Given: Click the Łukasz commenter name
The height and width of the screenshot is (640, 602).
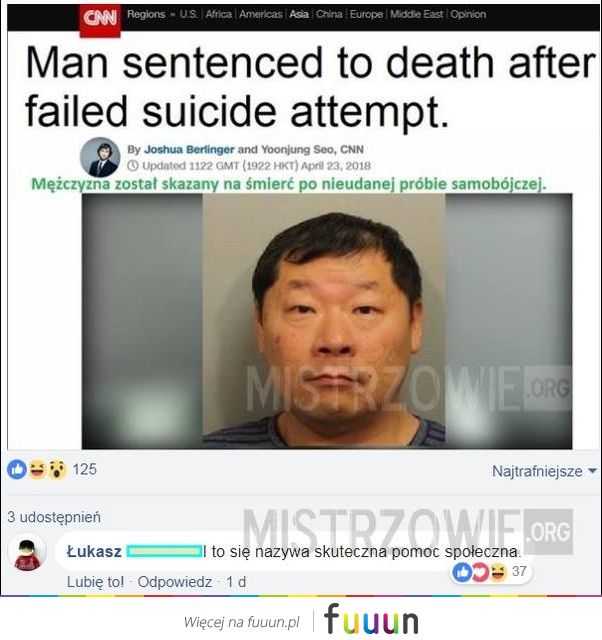Looking at the screenshot, I should pos(94,552).
